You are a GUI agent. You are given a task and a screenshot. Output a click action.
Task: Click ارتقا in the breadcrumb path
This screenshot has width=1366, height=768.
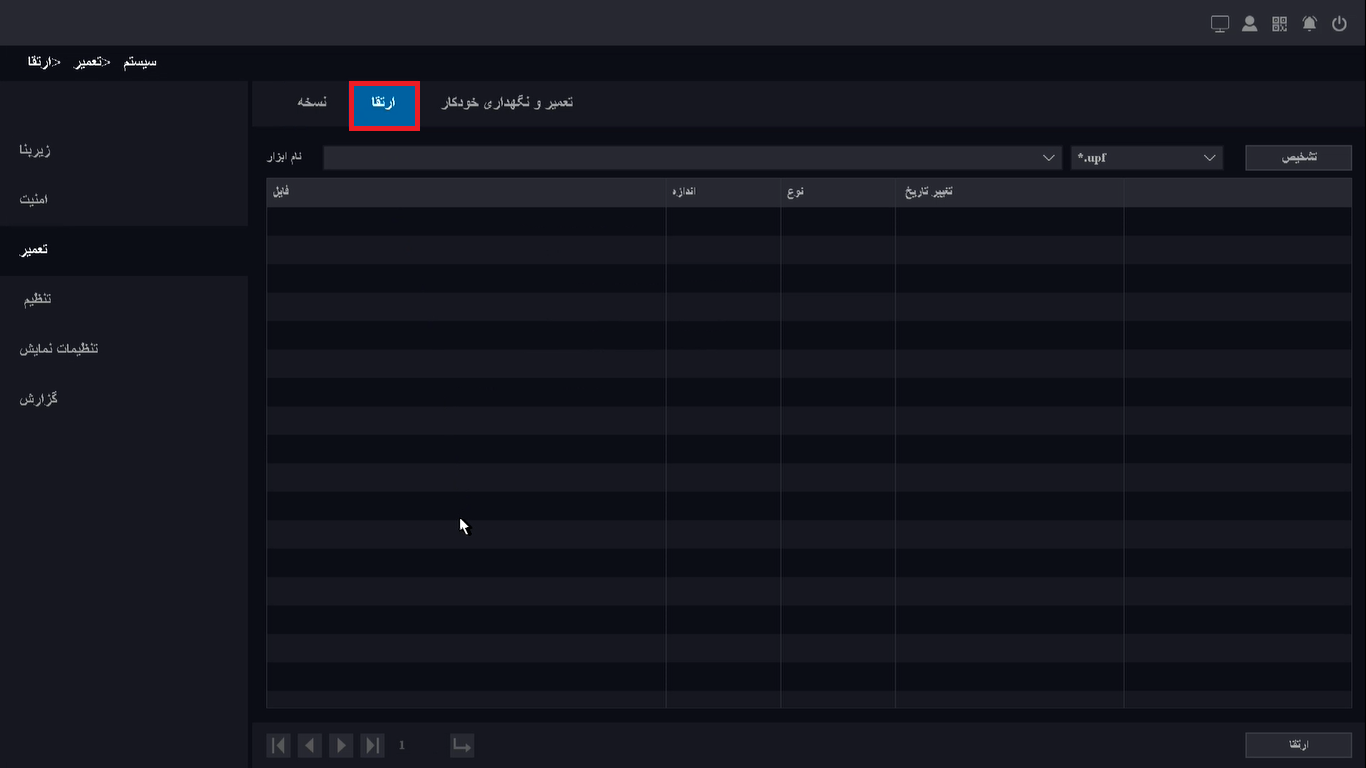click(40, 62)
